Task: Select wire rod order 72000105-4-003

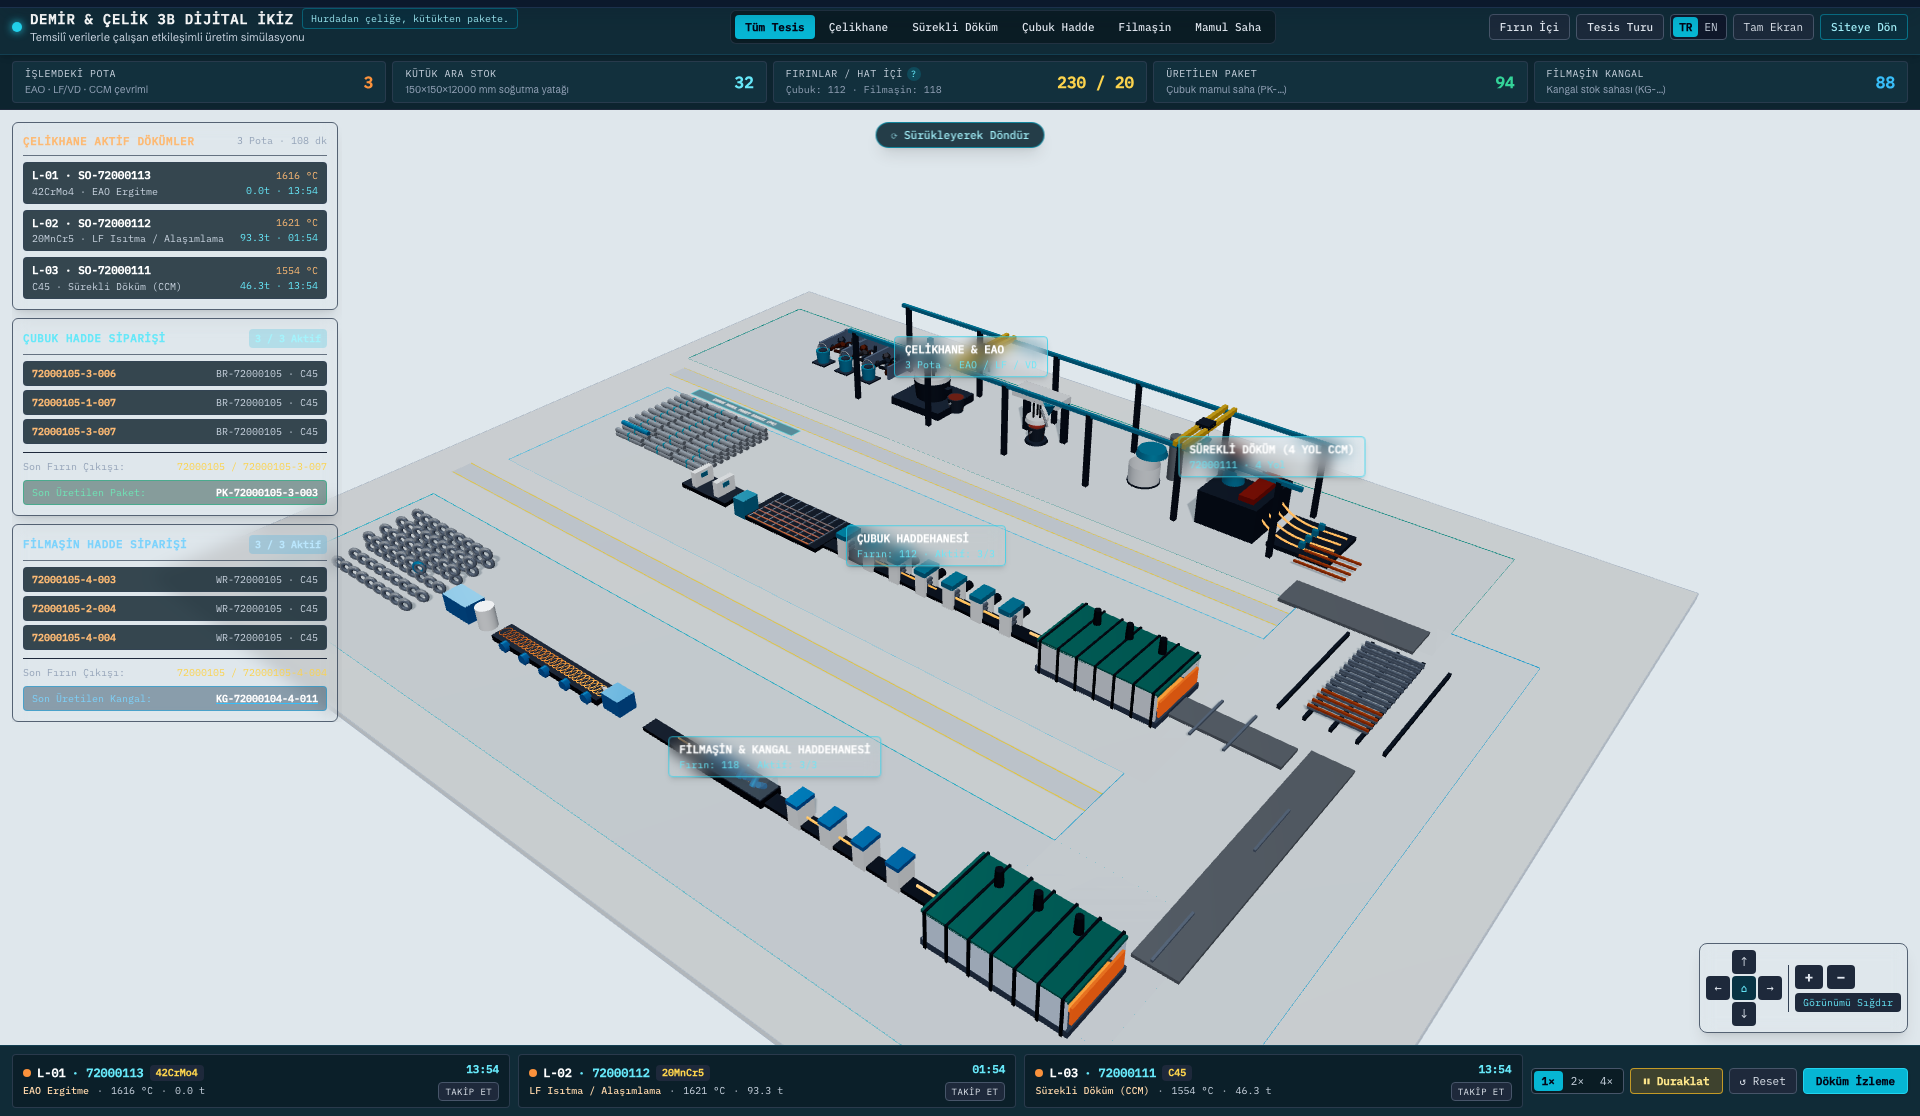Action: pyautogui.click(x=175, y=580)
